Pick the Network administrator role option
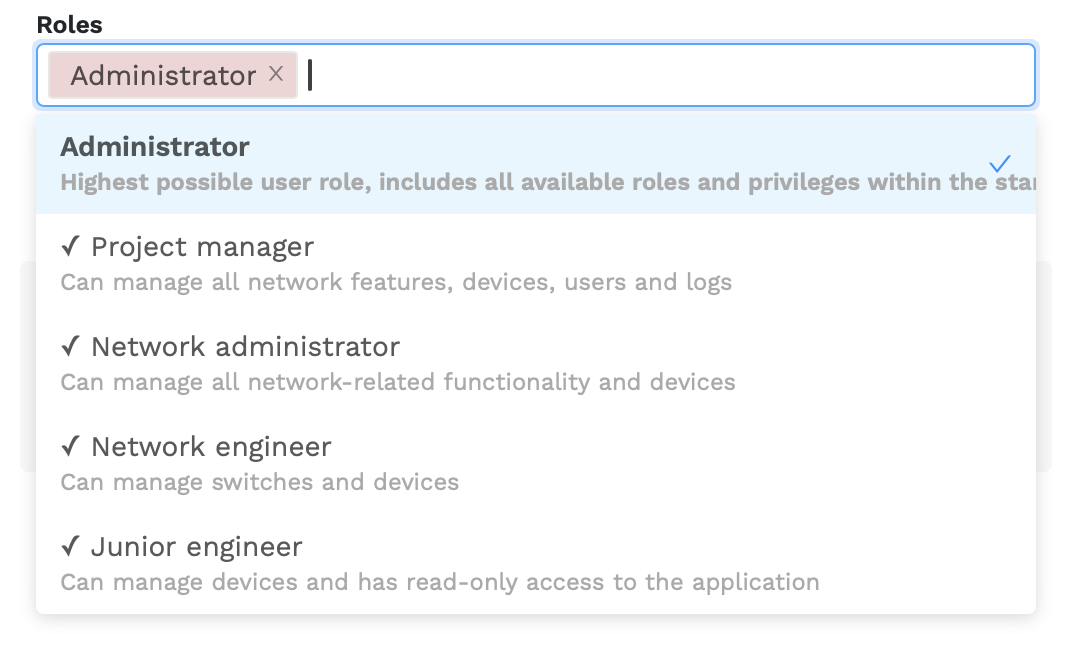Viewport: 1068px width, 662px height. pos(245,347)
